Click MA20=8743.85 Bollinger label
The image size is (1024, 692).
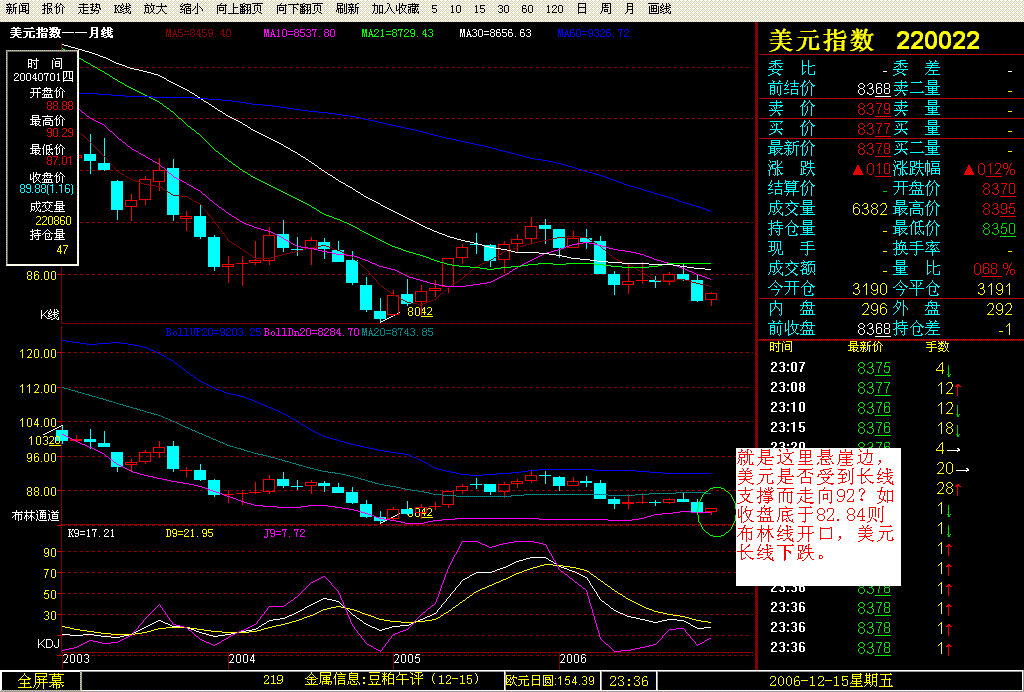(x=397, y=332)
